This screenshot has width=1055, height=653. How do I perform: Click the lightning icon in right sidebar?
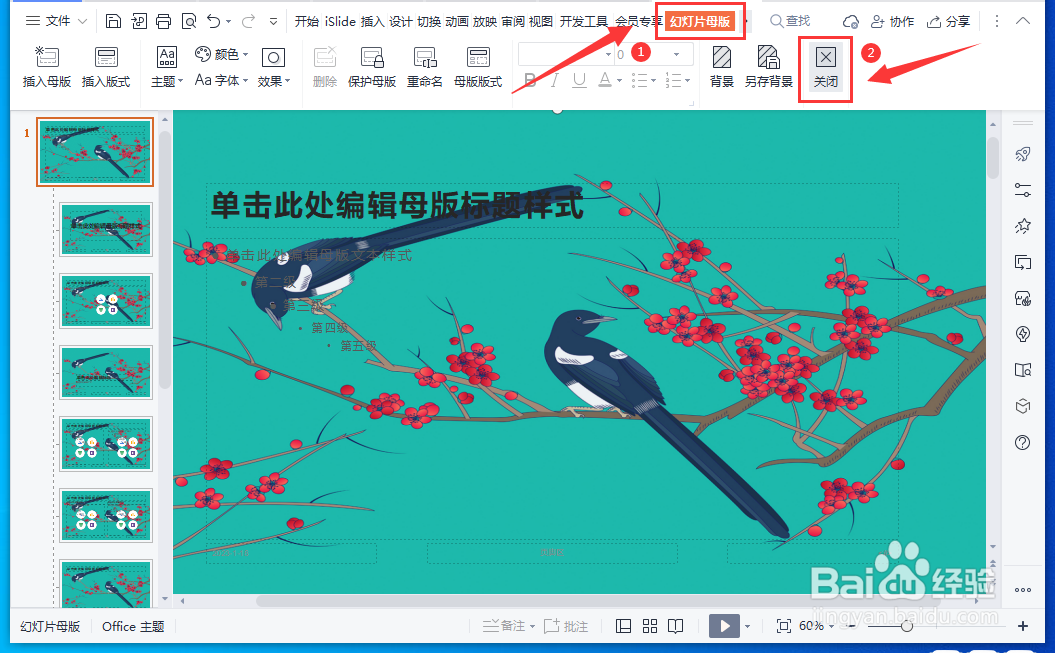(x=1023, y=334)
